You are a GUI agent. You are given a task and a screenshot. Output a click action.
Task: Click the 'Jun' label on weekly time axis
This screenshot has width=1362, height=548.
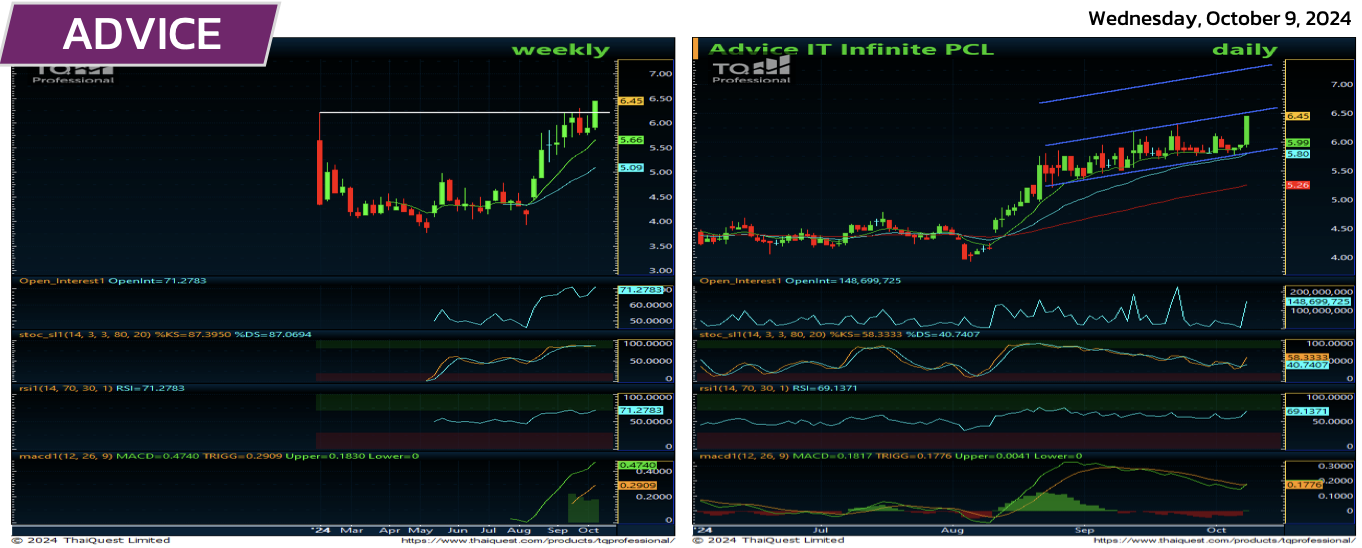tap(457, 530)
